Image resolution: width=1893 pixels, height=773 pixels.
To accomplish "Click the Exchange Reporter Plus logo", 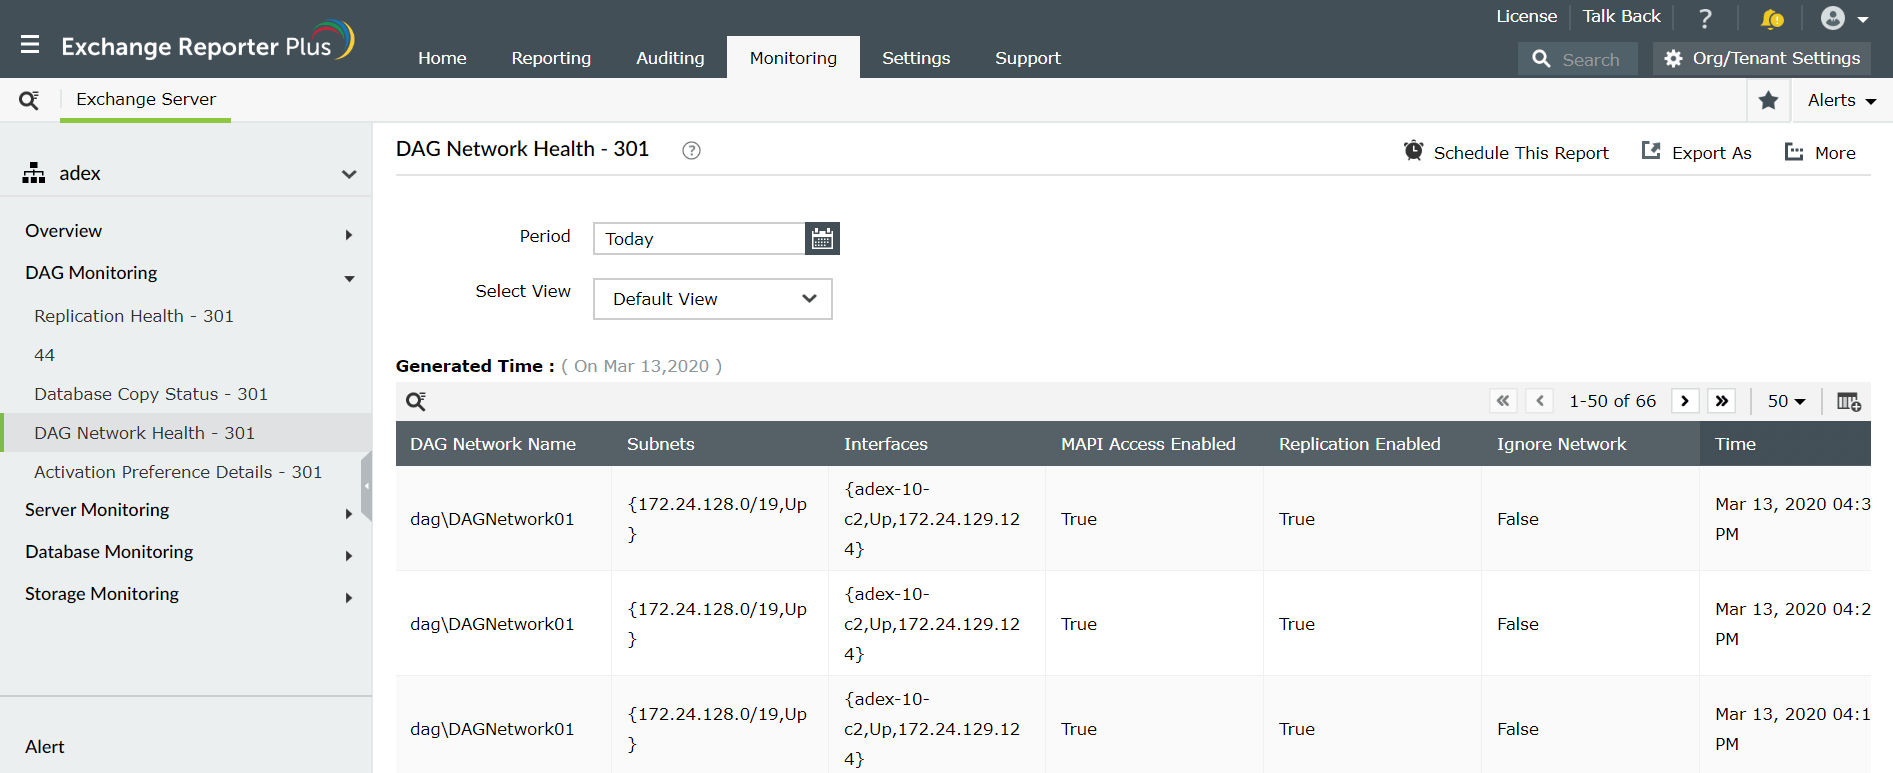I will pyautogui.click(x=208, y=42).
